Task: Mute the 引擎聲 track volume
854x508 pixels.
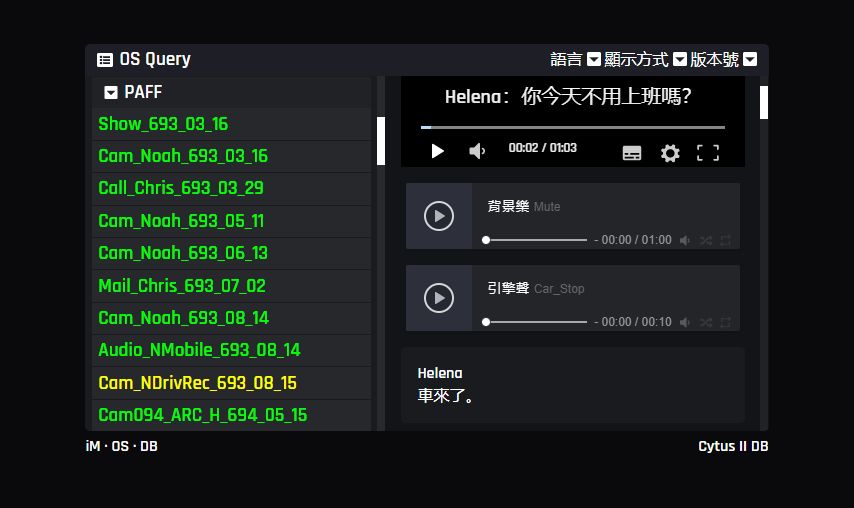Action: click(x=685, y=322)
